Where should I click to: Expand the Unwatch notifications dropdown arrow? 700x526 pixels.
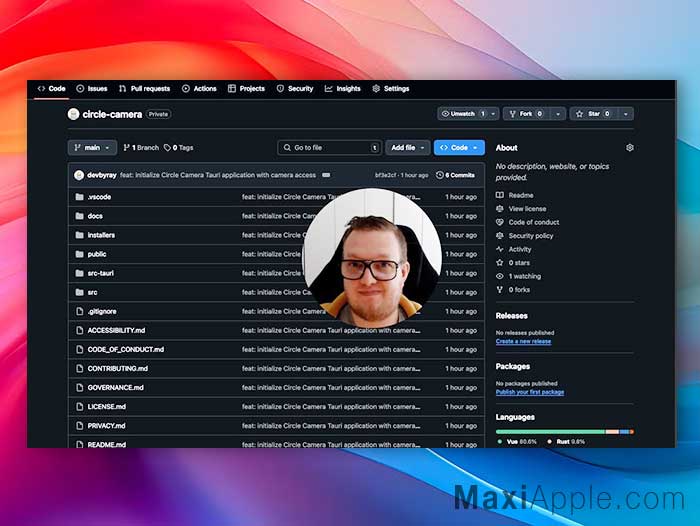[493, 114]
